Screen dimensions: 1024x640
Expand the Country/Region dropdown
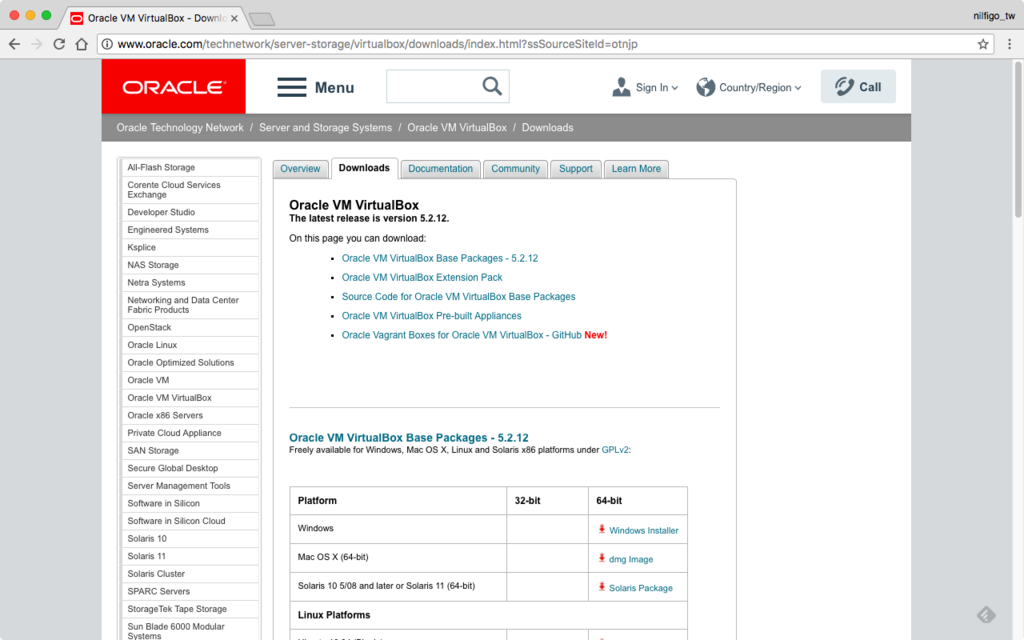pos(760,88)
